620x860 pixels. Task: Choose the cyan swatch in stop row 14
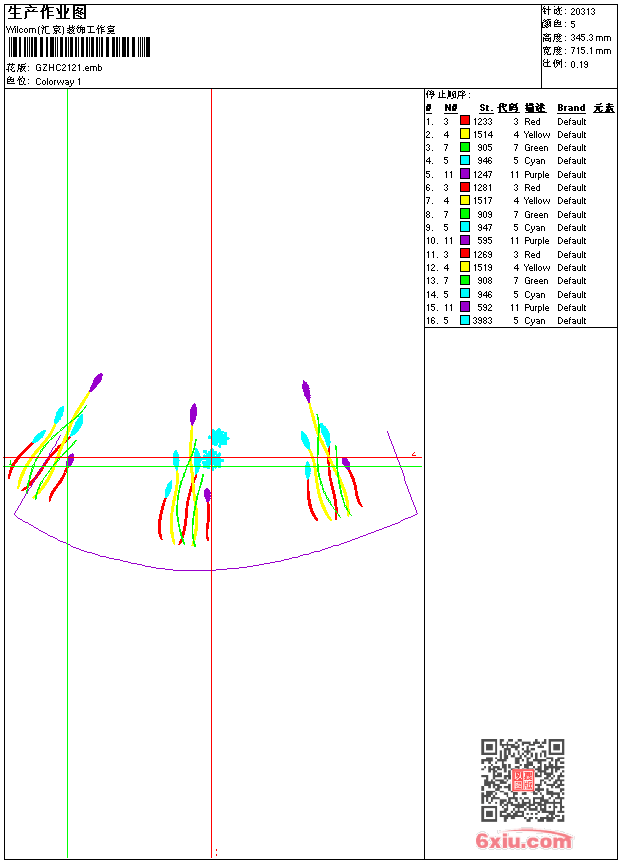465,294
